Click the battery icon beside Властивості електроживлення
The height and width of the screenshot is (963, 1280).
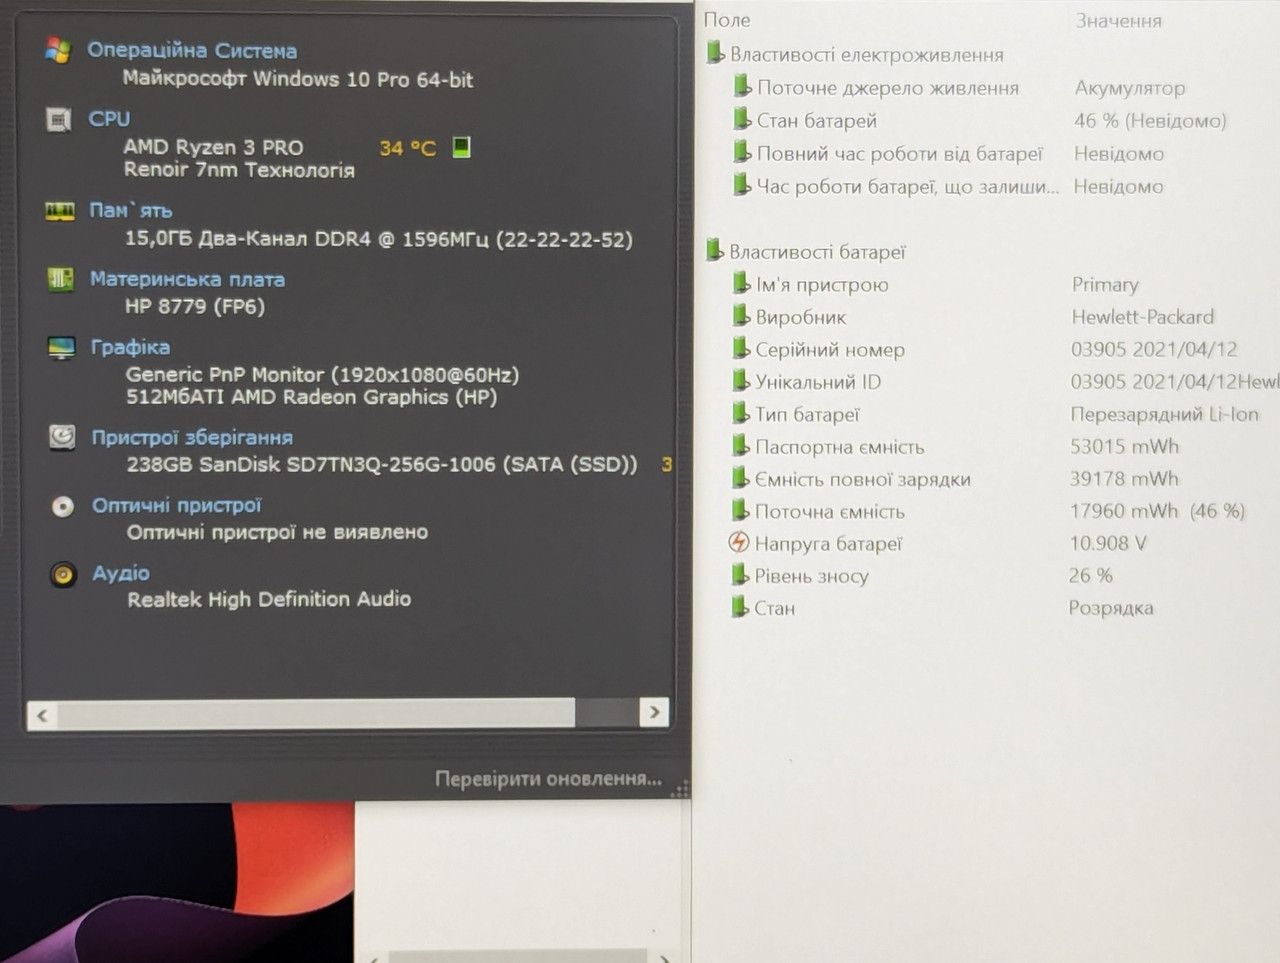(714, 53)
